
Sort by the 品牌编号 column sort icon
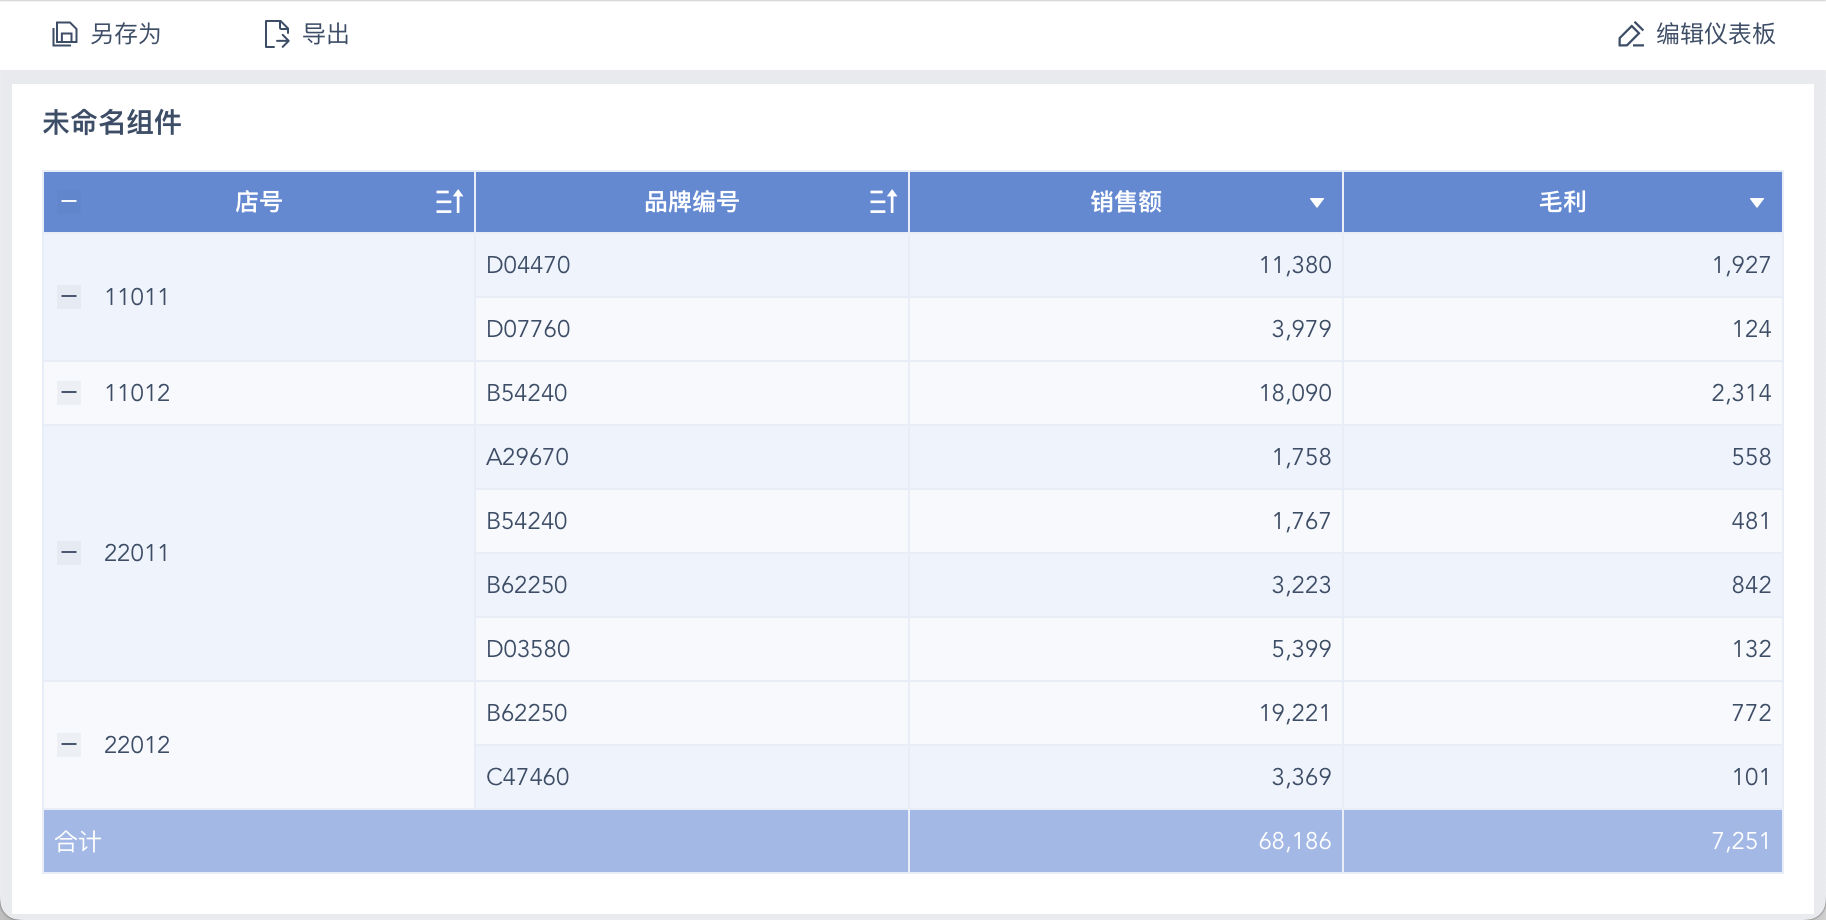pyautogui.click(x=883, y=202)
